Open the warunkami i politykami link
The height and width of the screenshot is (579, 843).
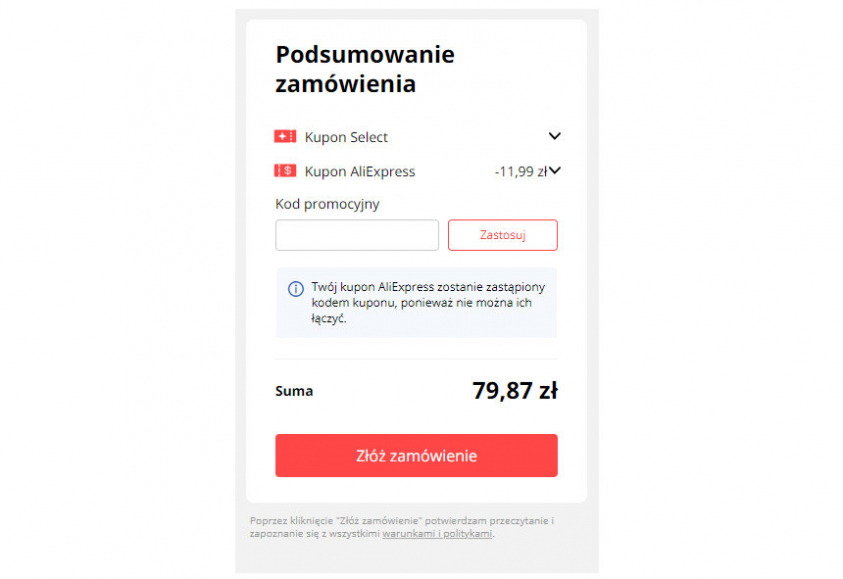(x=437, y=534)
